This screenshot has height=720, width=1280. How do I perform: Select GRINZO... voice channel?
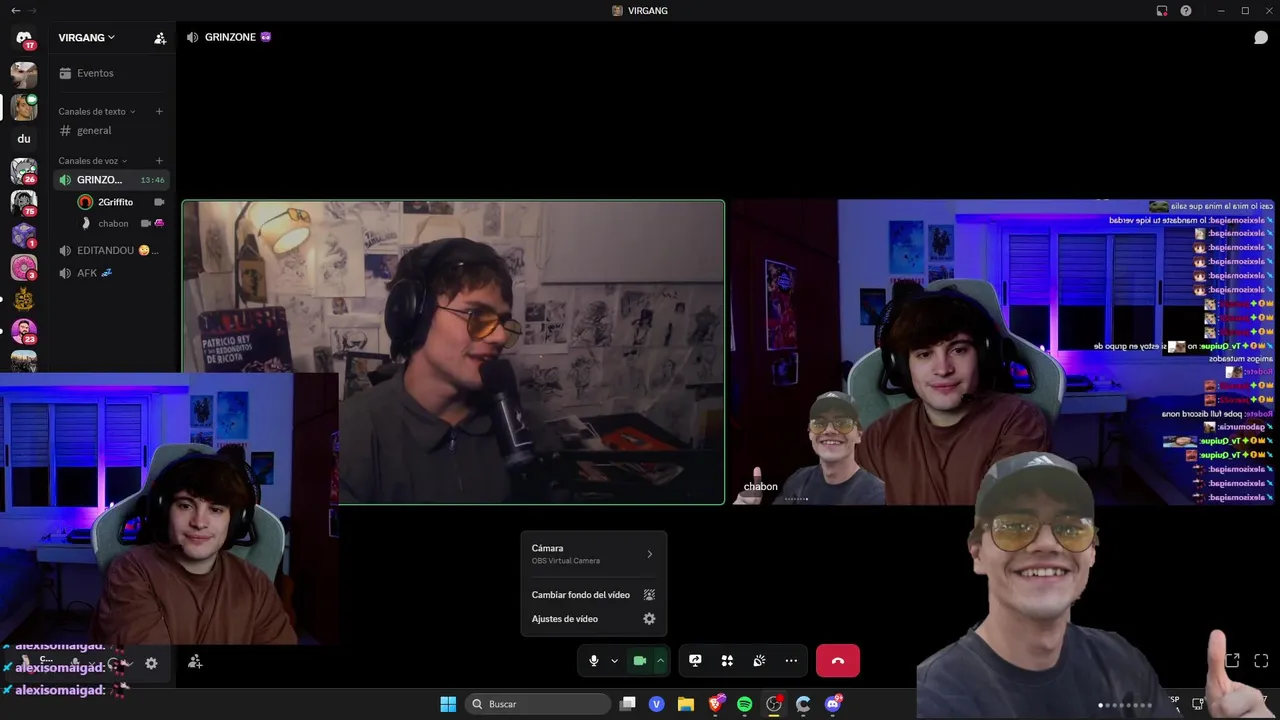111,180
